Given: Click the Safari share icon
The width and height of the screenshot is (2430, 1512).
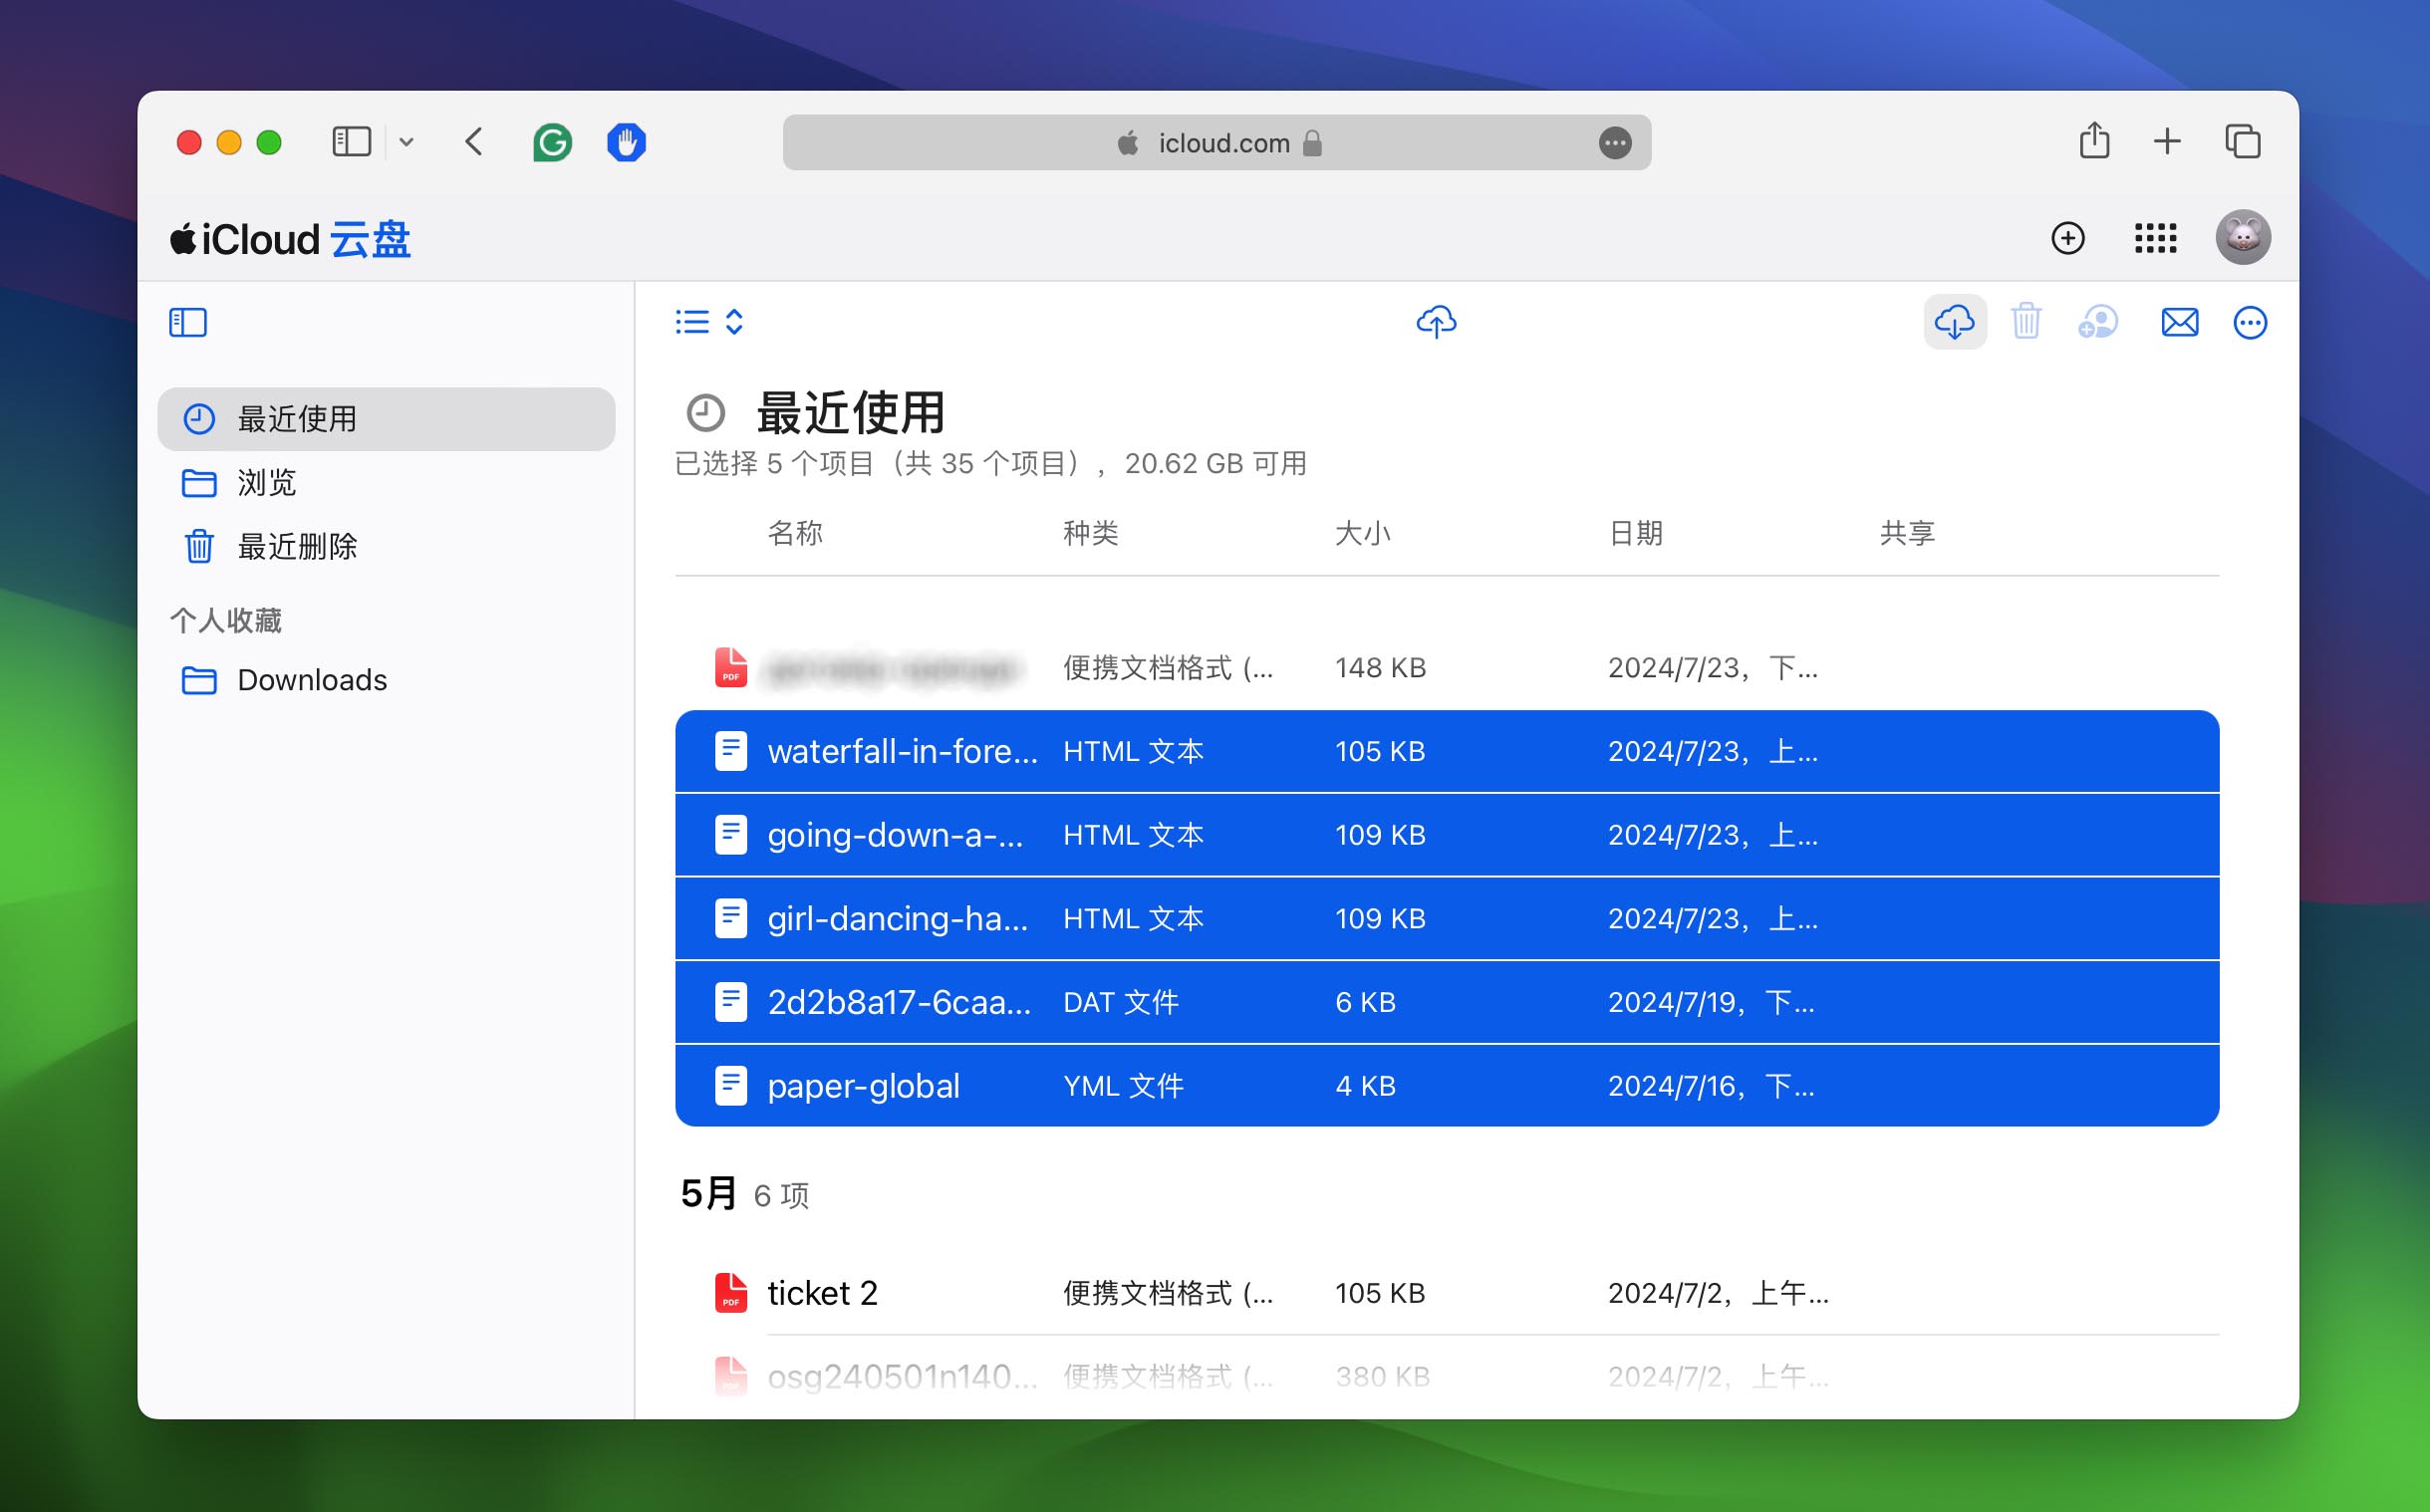Looking at the screenshot, I should tap(2094, 141).
